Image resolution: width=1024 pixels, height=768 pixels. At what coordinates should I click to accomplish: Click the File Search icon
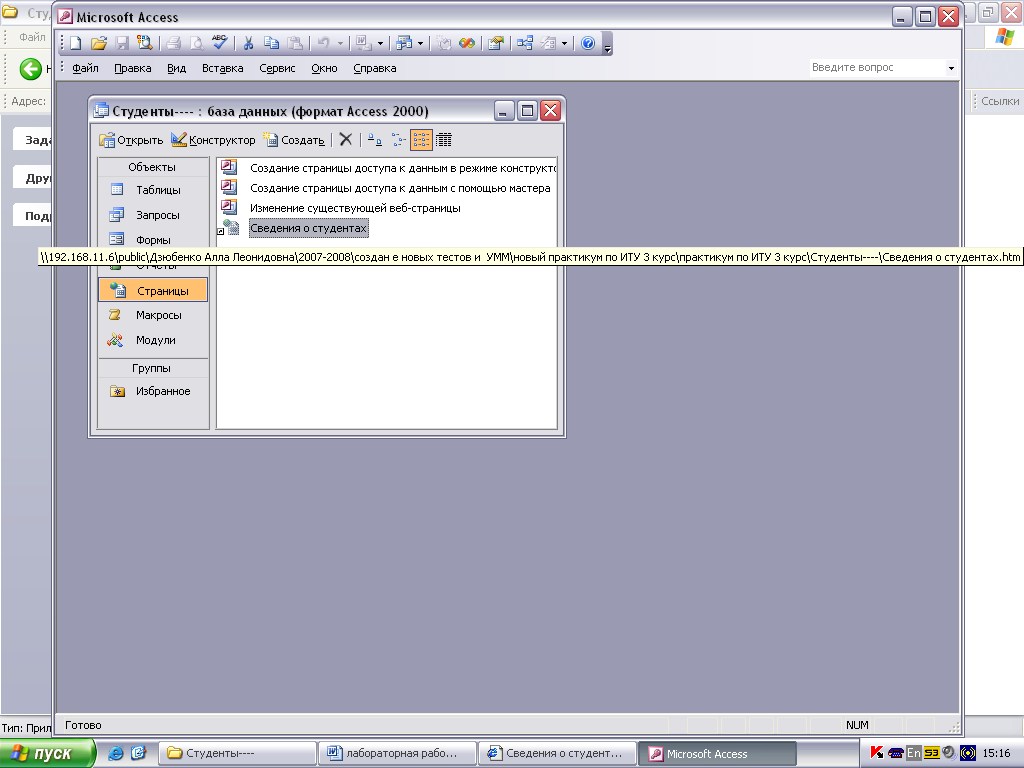144,44
